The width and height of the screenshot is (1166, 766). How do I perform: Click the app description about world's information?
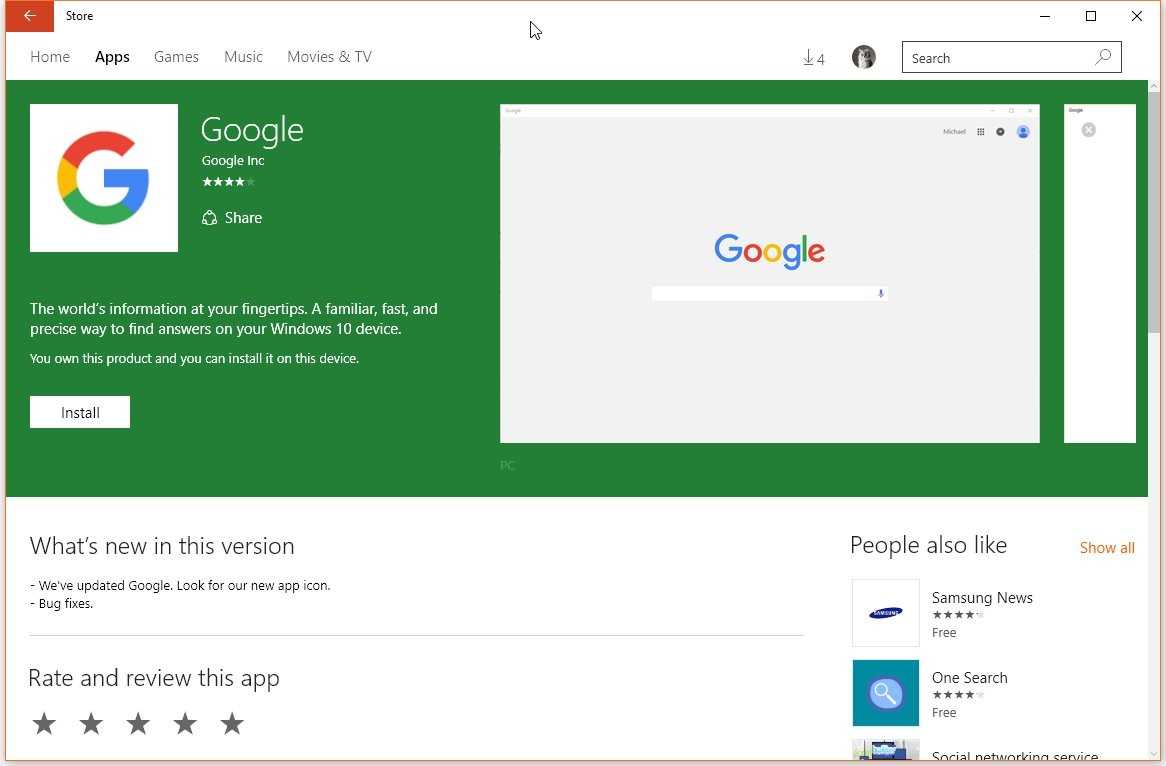coord(233,318)
